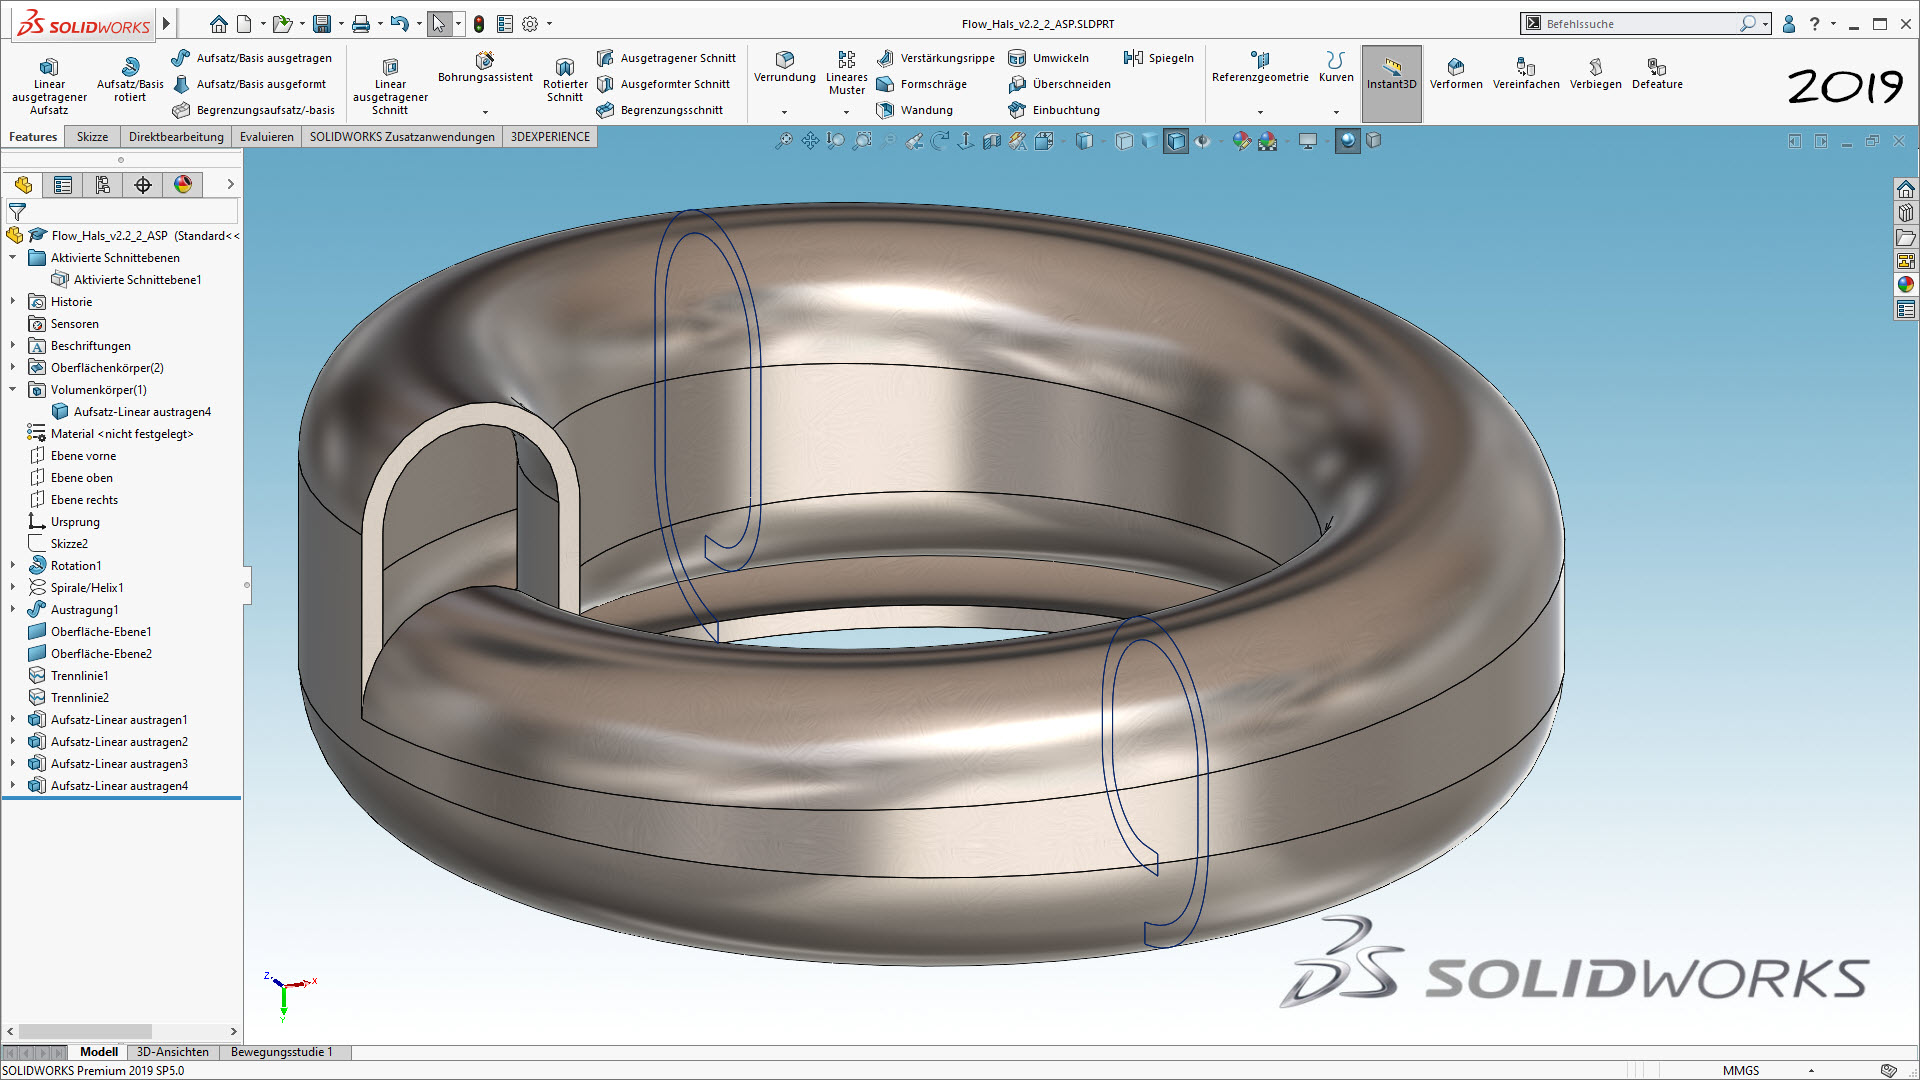Screen dimensions: 1920x1080
Task: Switch to the Bewegungsstudie 1 tab
Action: click(x=281, y=1052)
